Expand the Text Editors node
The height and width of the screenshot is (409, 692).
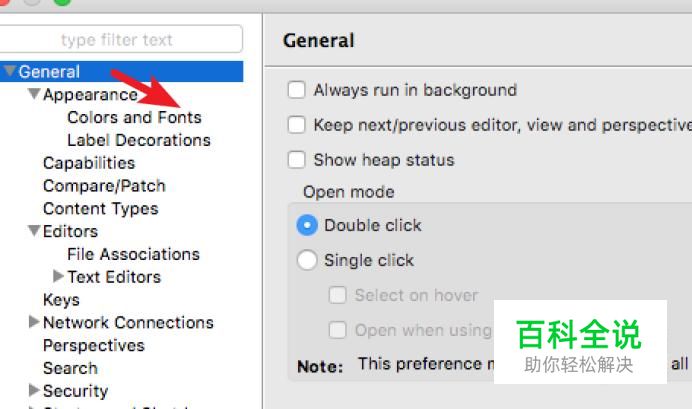coord(58,277)
